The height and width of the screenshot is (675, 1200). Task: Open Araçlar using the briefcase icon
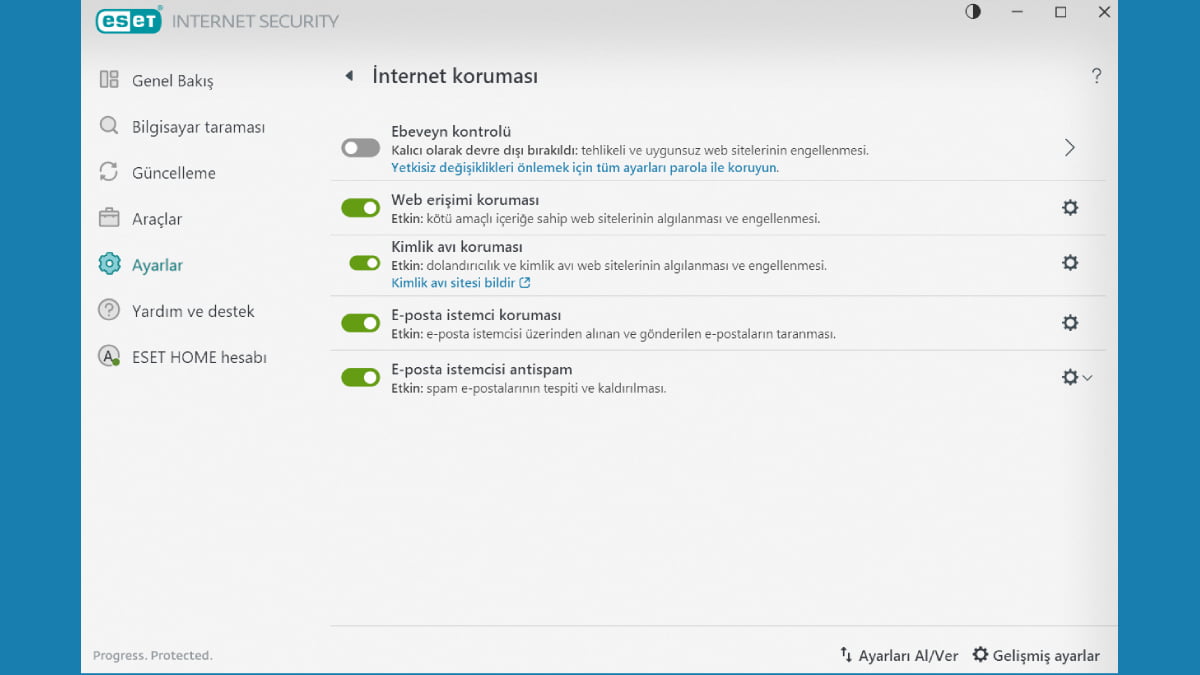pos(108,218)
